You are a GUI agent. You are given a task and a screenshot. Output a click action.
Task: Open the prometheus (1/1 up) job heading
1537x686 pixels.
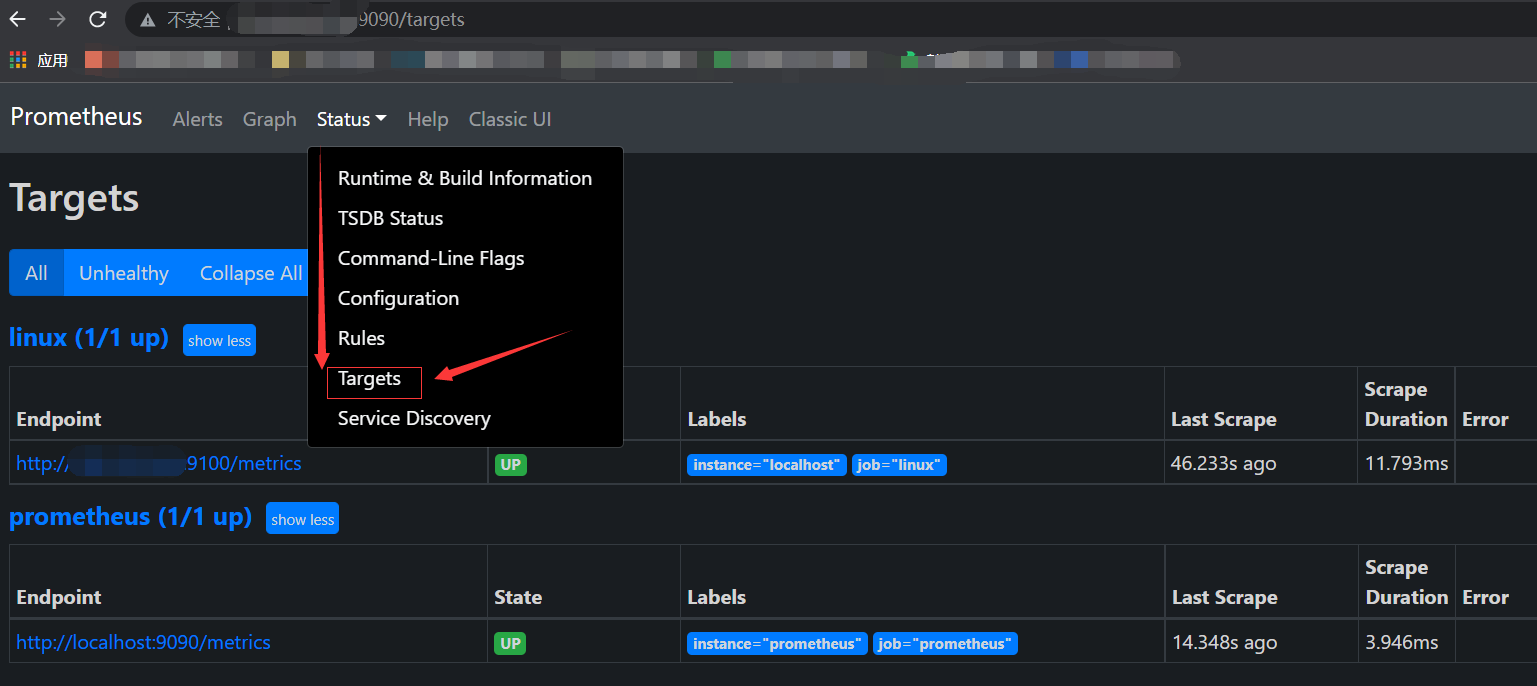tap(130, 517)
